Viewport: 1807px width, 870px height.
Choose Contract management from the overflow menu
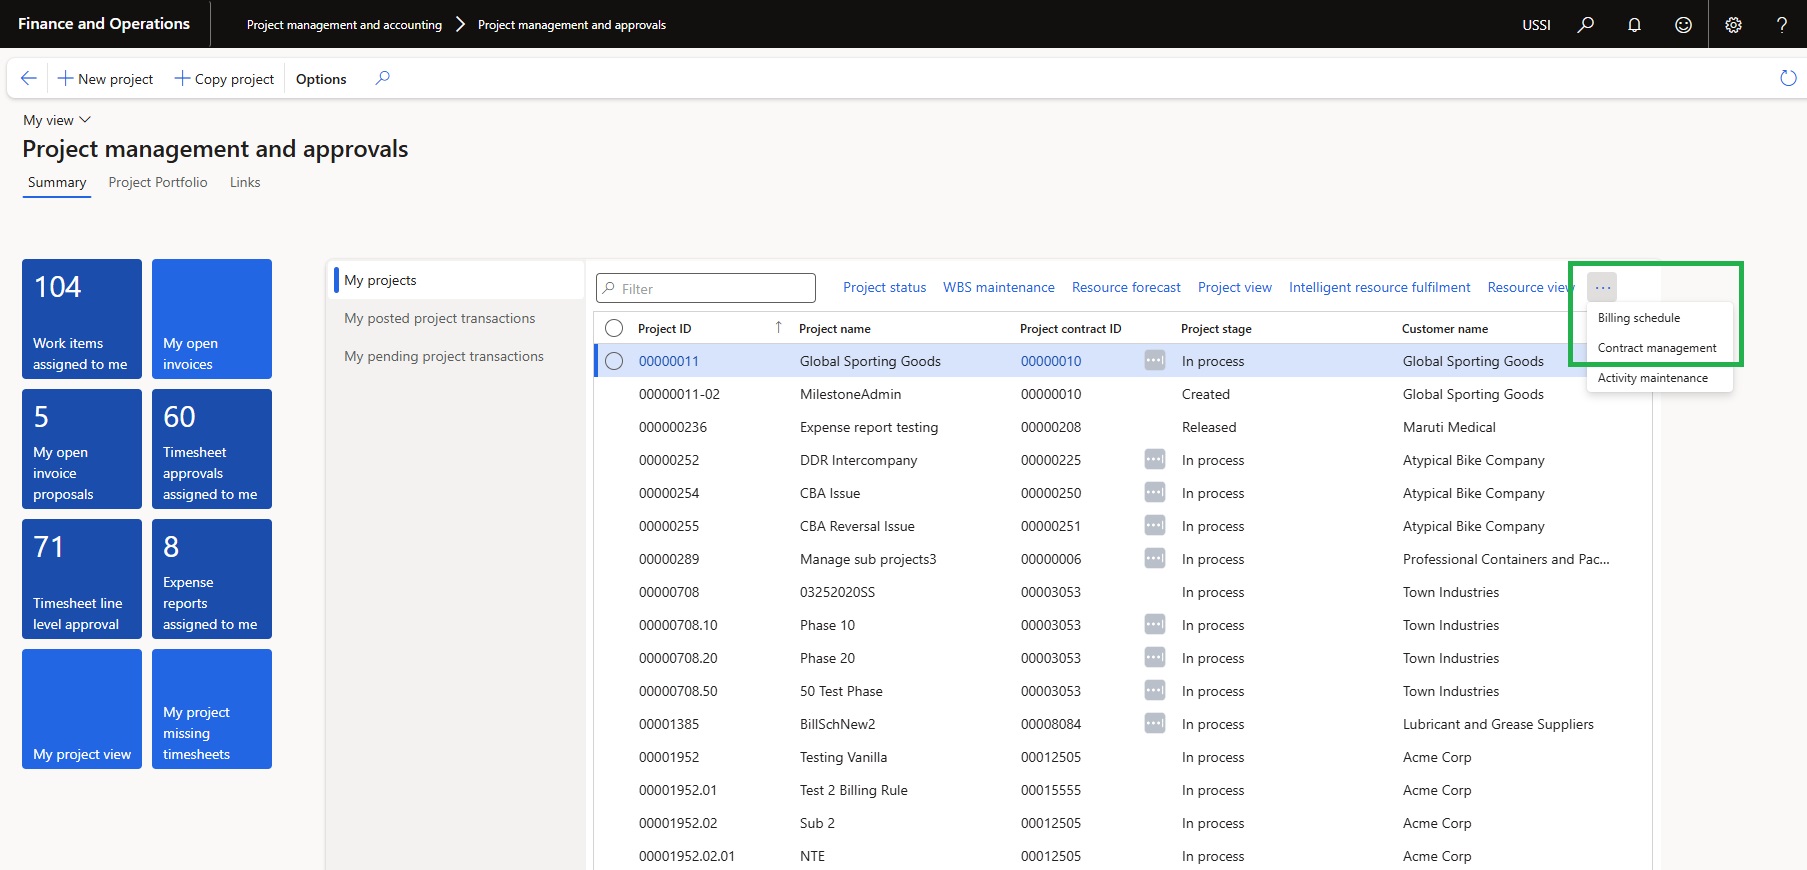point(1656,348)
